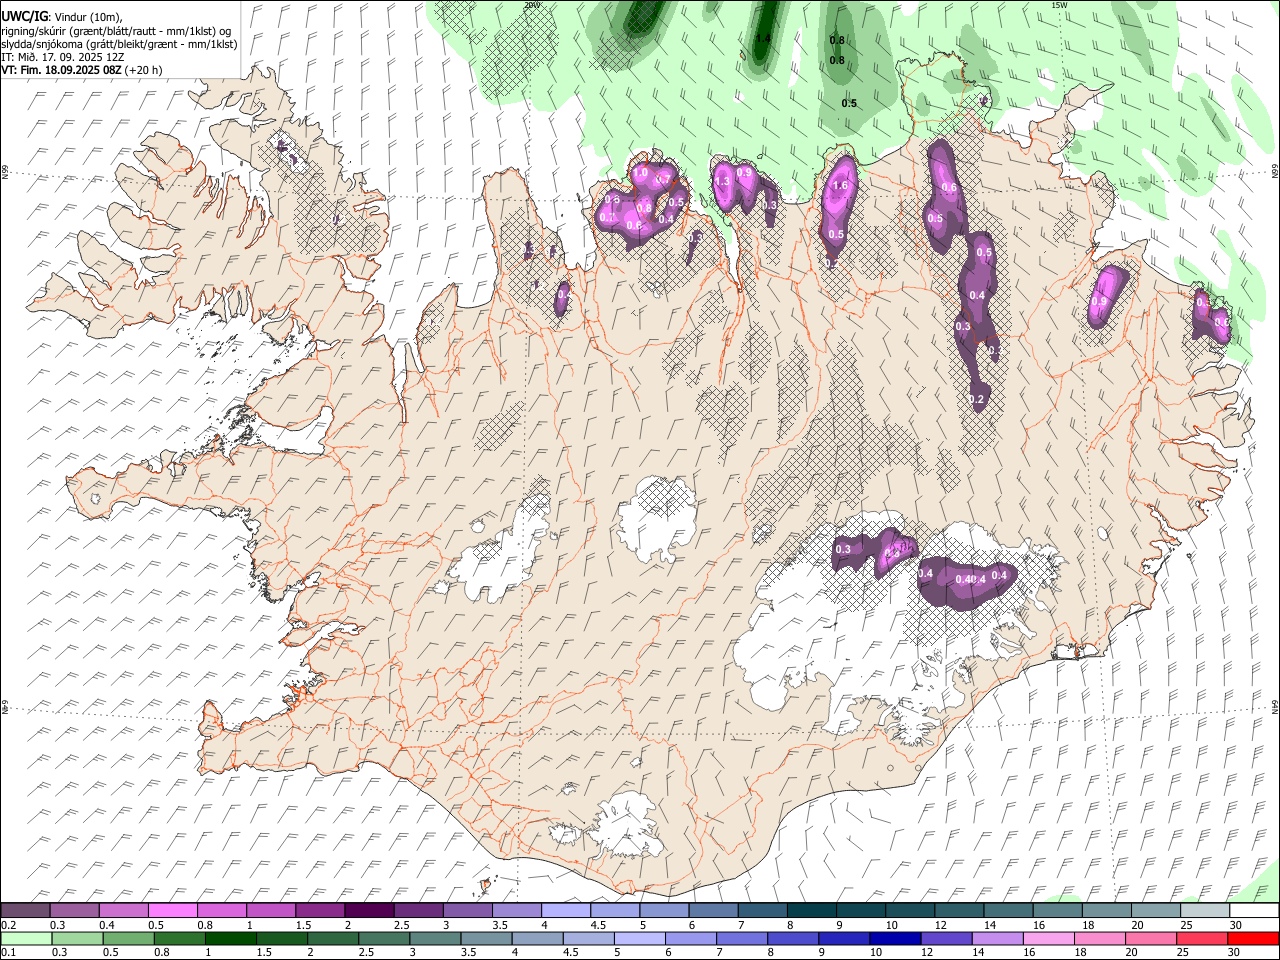Click the rain legend swatch between 0.1 and 0.3
Screen dimensions: 1280x960
[26, 938]
